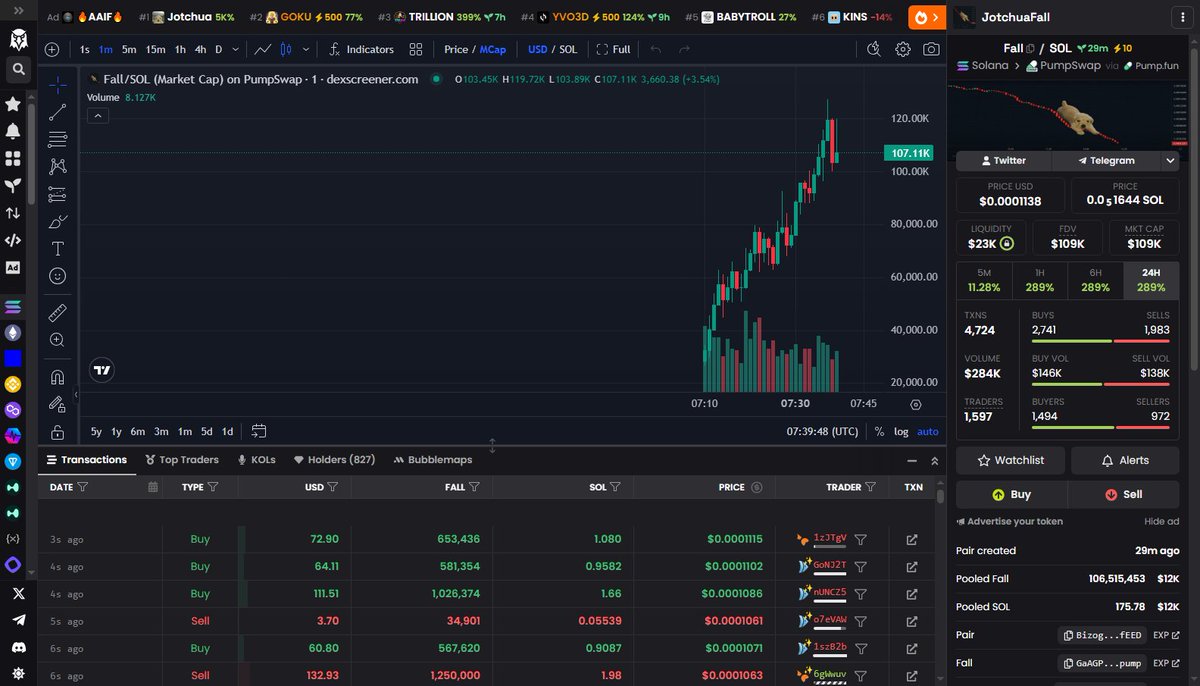Open alerts bell in left sidebar

(x=13, y=131)
